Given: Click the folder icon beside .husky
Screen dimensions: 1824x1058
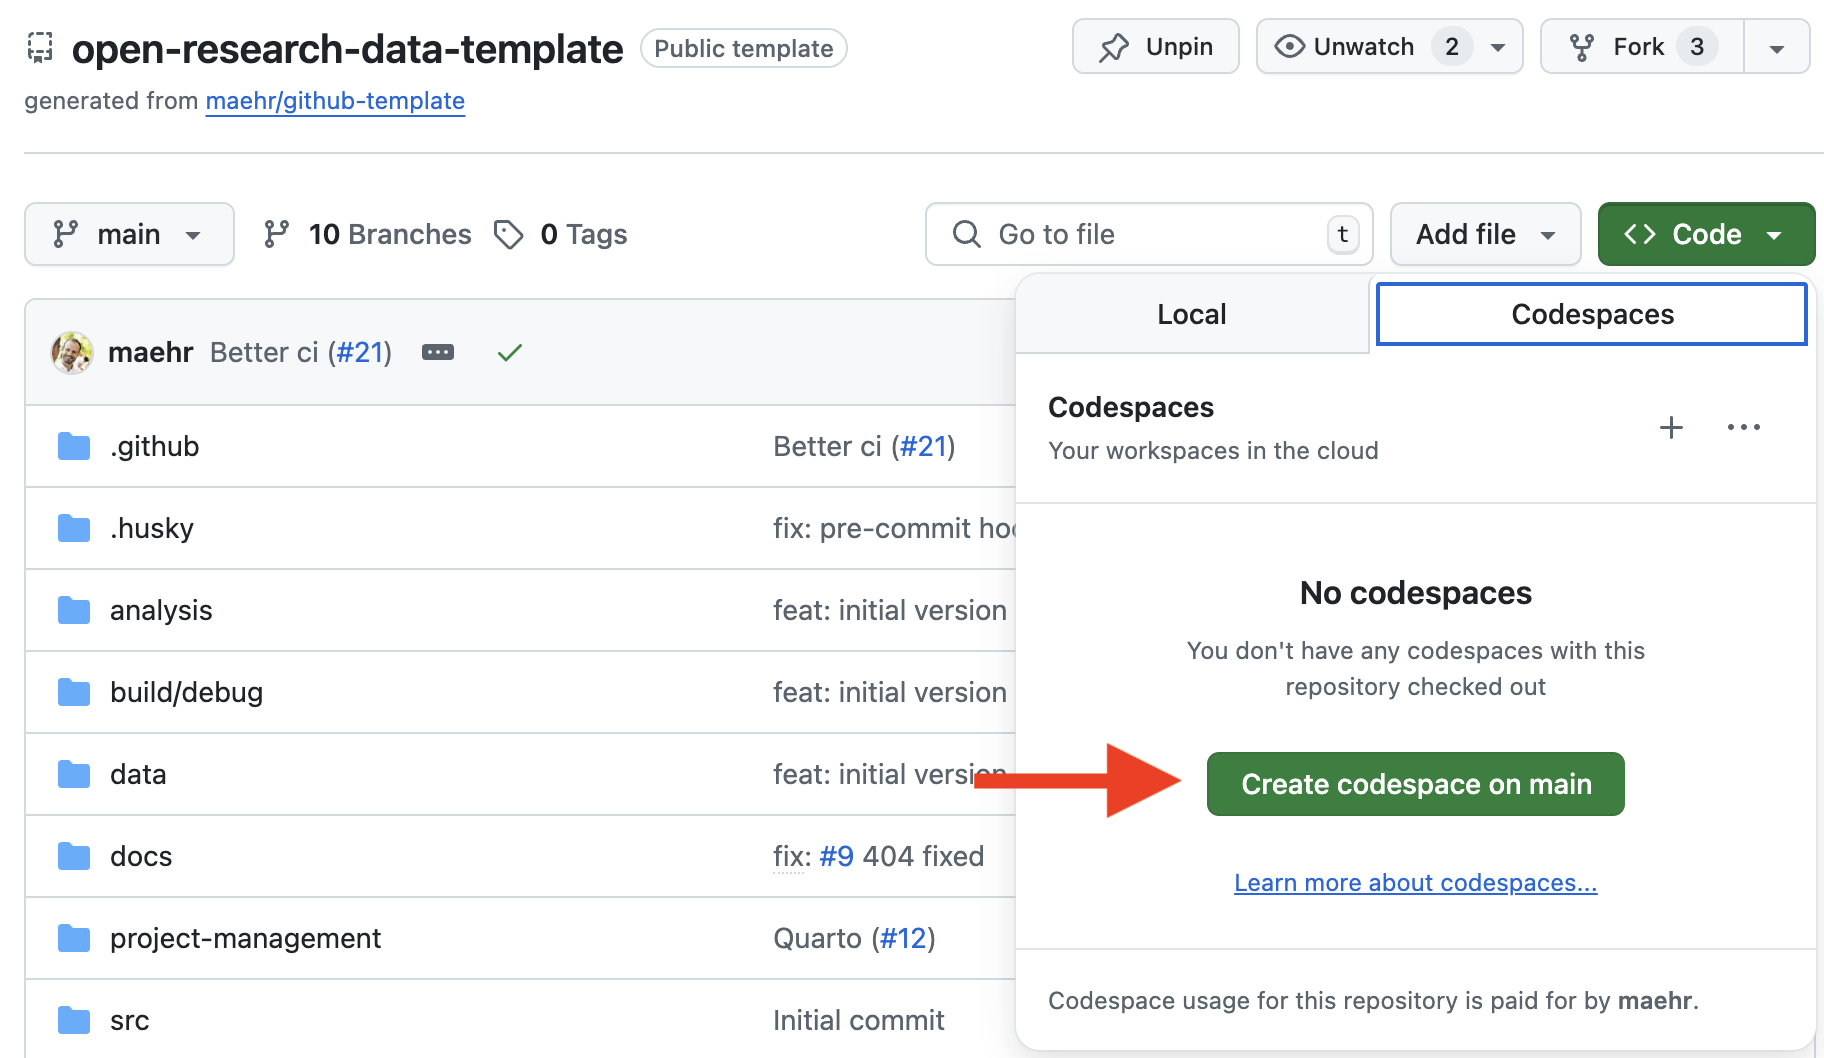Looking at the screenshot, I should pyautogui.click(x=74, y=528).
